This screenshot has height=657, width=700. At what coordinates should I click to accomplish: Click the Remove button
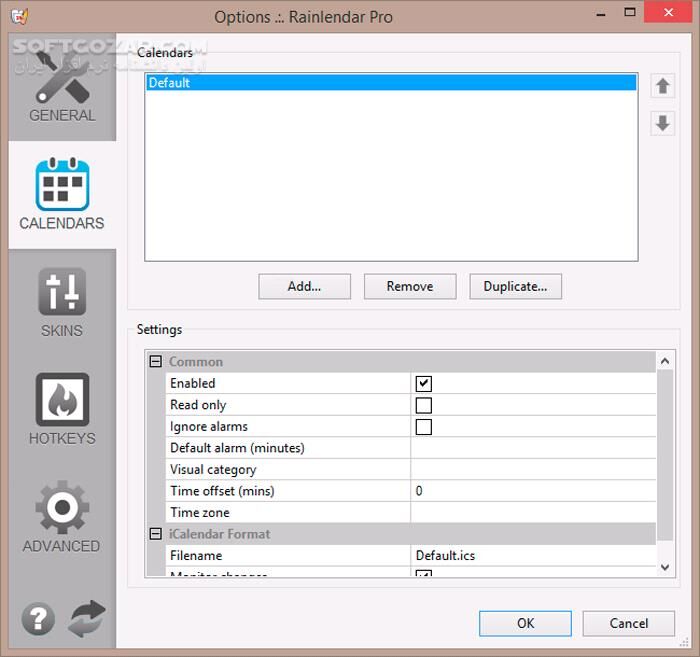(x=410, y=286)
